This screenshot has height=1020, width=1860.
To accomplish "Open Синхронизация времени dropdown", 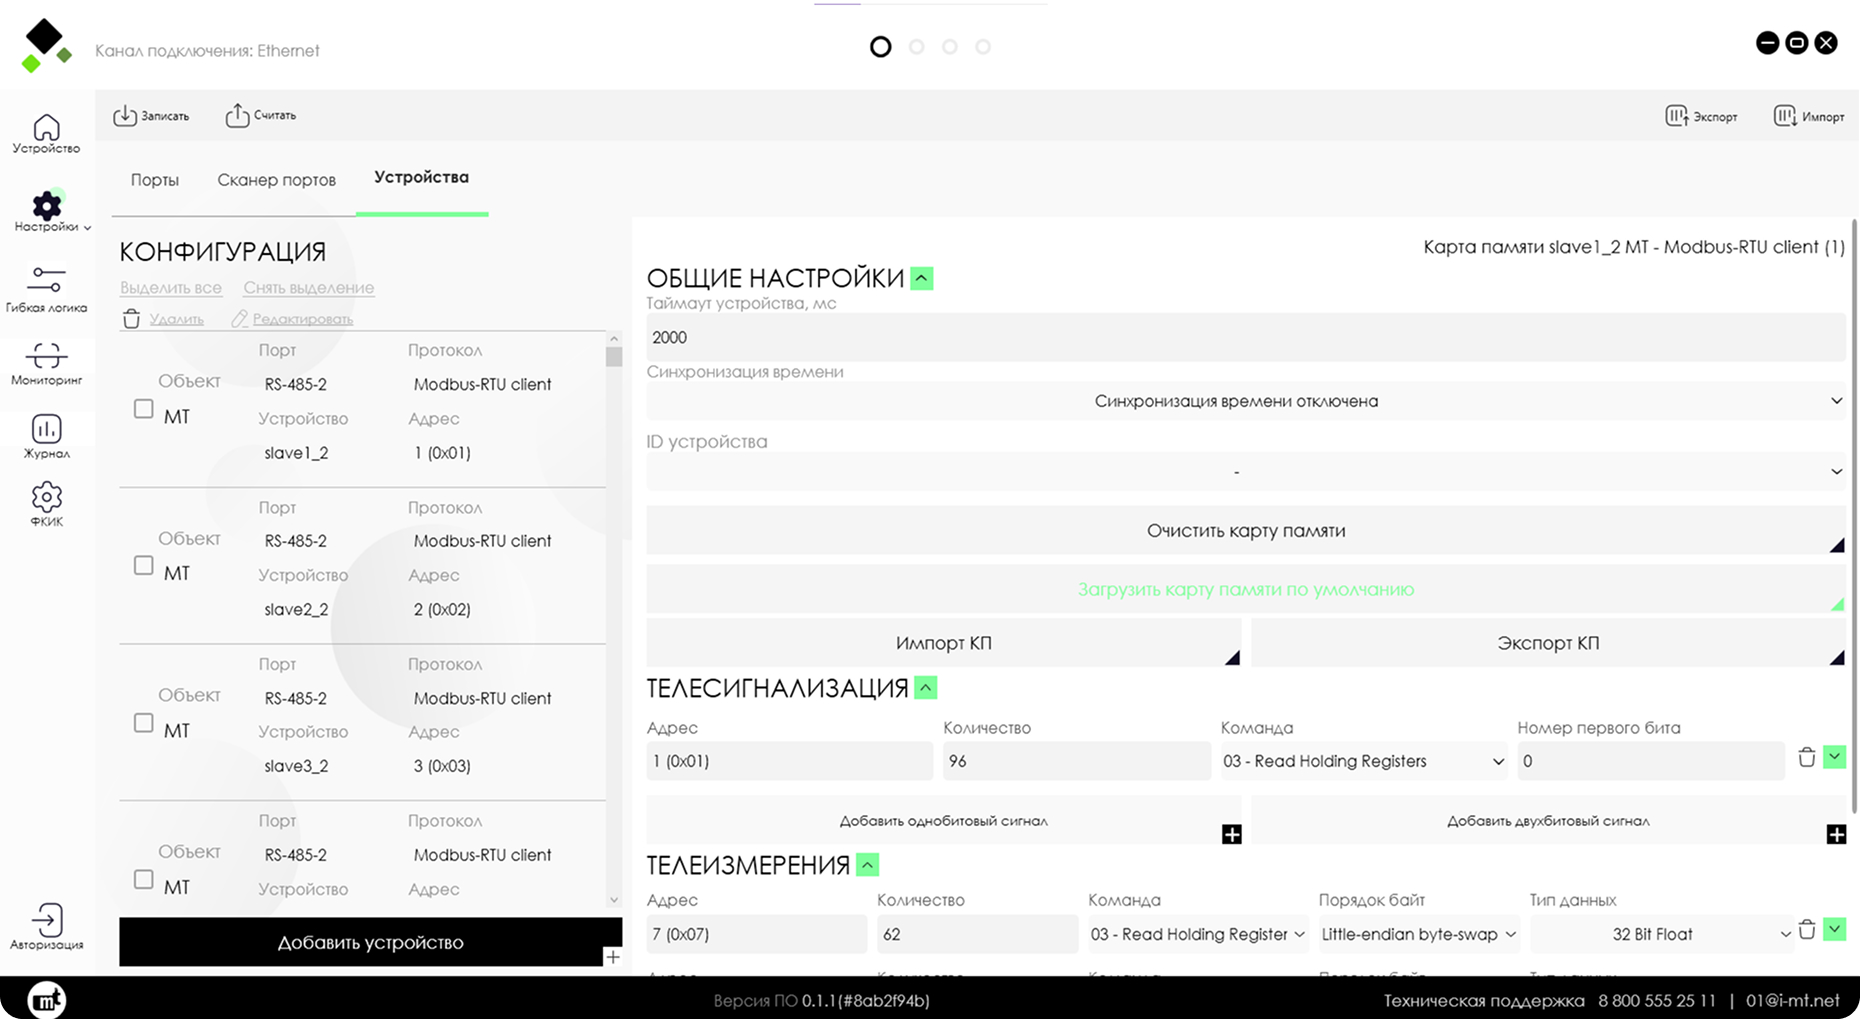I will pos(1245,401).
